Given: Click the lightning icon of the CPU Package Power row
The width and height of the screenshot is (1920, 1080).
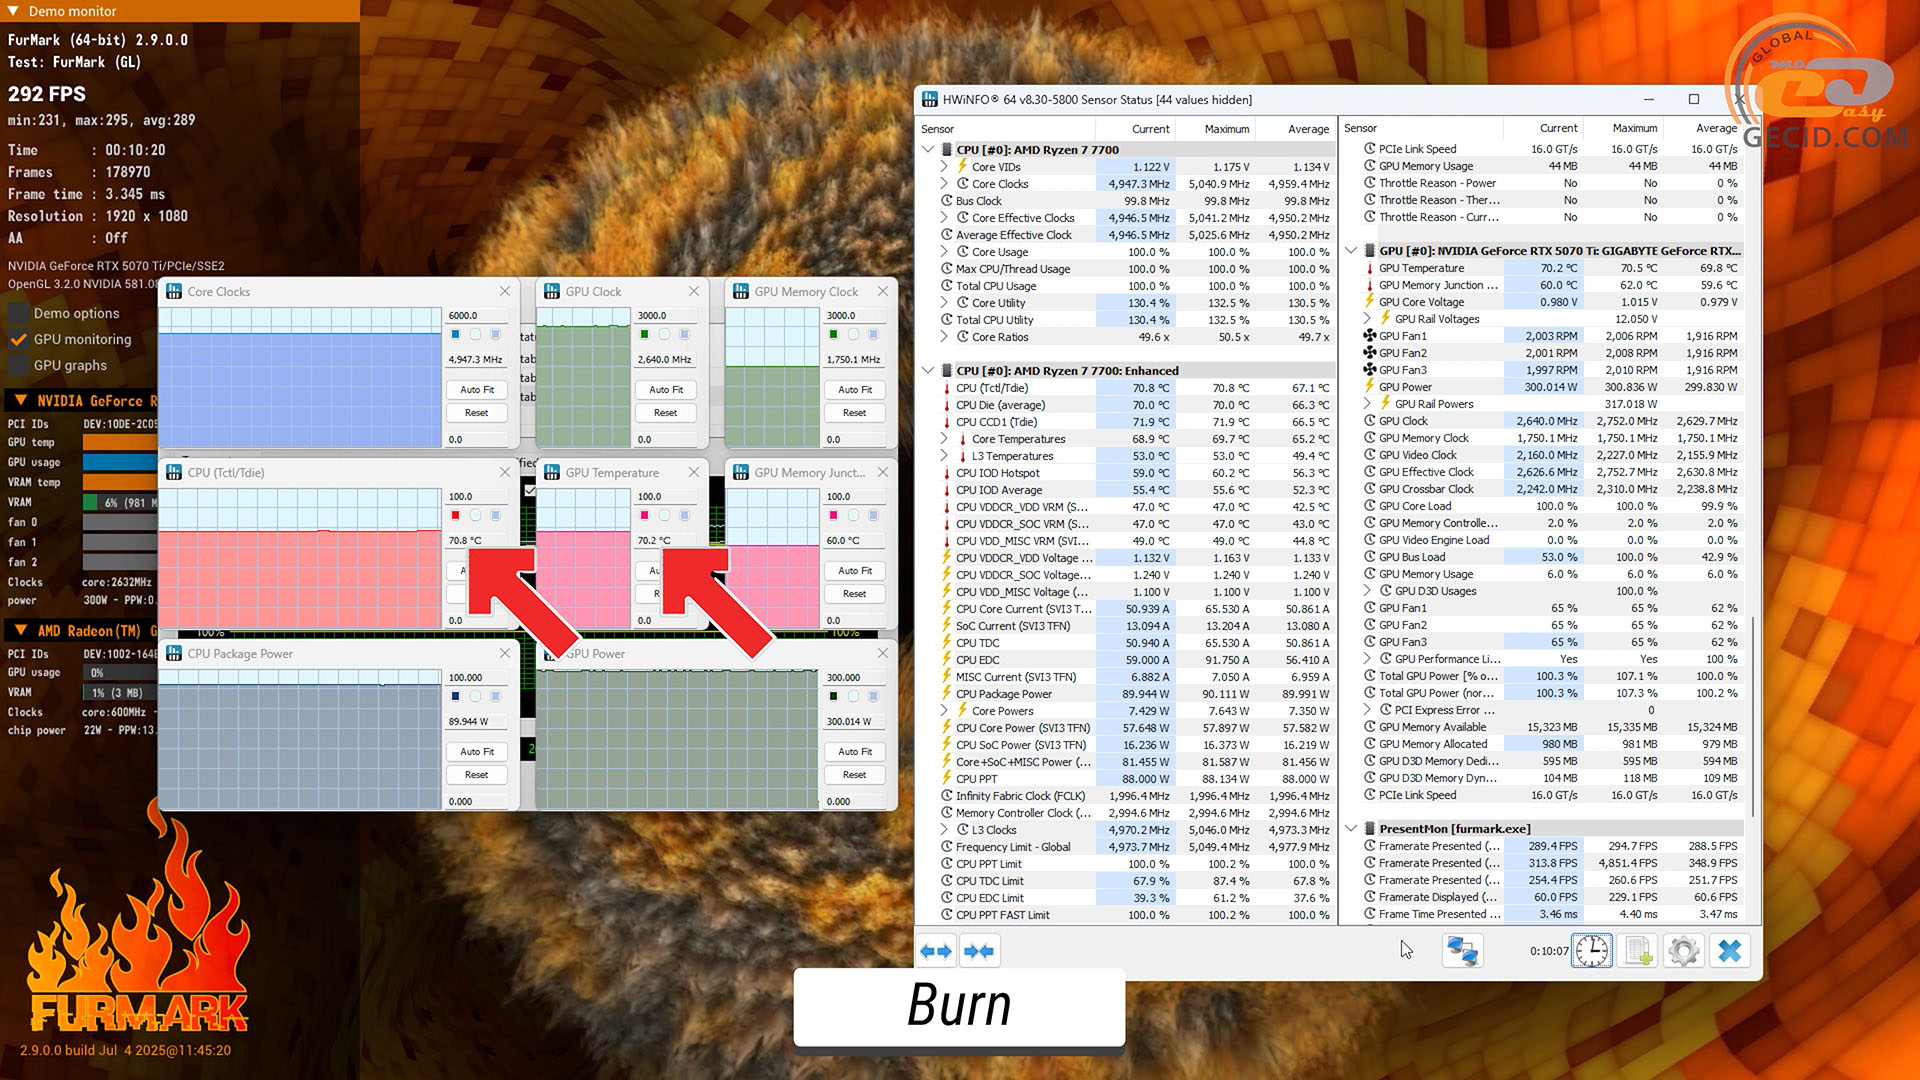Looking at the screenshot, I should pyautogui.click(x=947, y=694).
